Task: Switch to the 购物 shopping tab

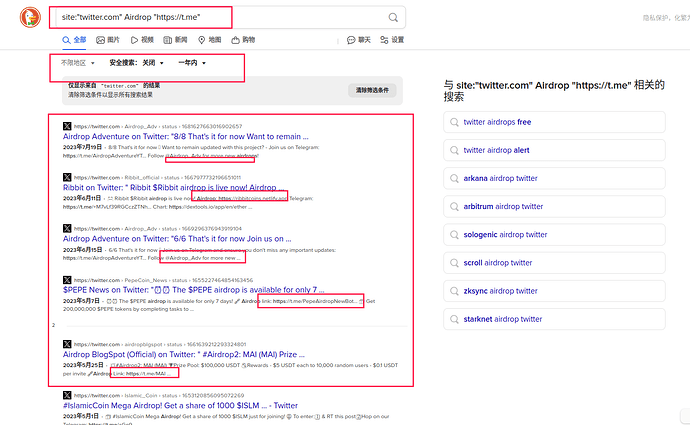Action: coord(243,40)
